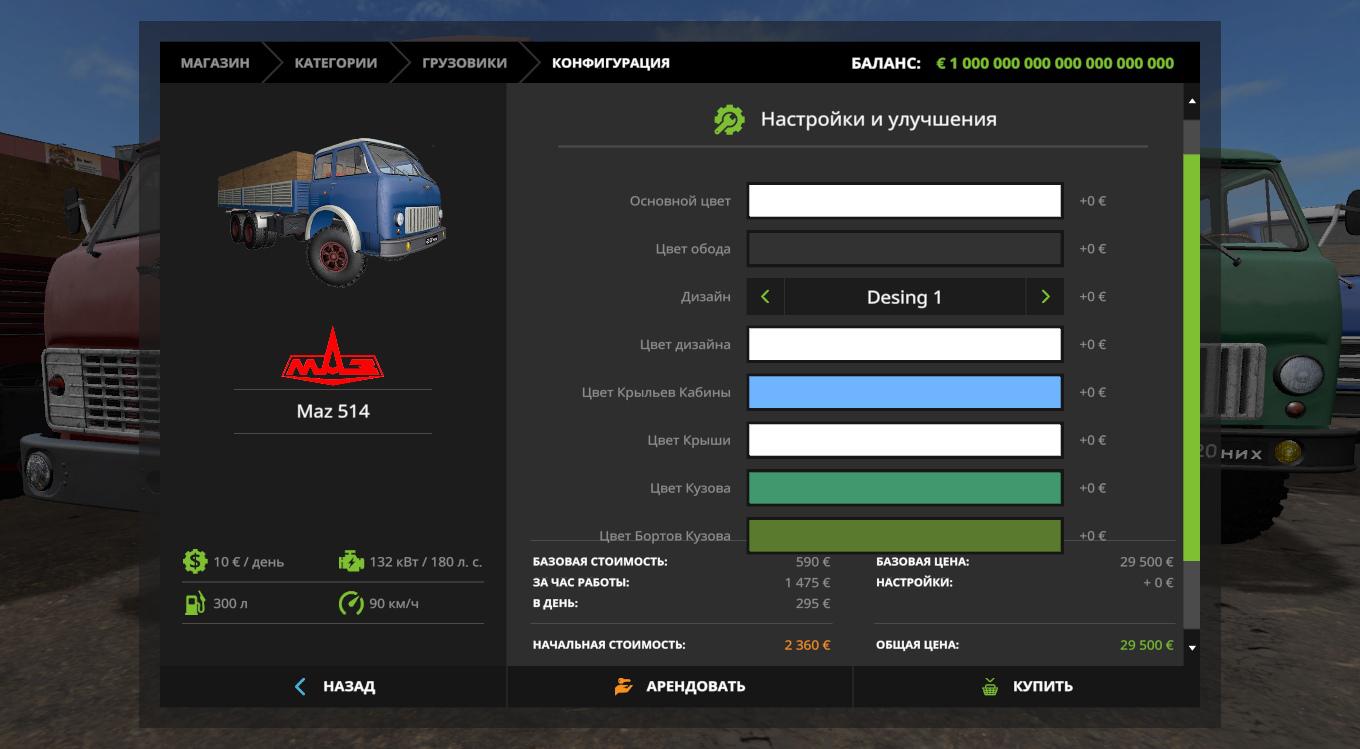Click the red MAZ brand logo
1360x749 pixels.
(332, 355)
